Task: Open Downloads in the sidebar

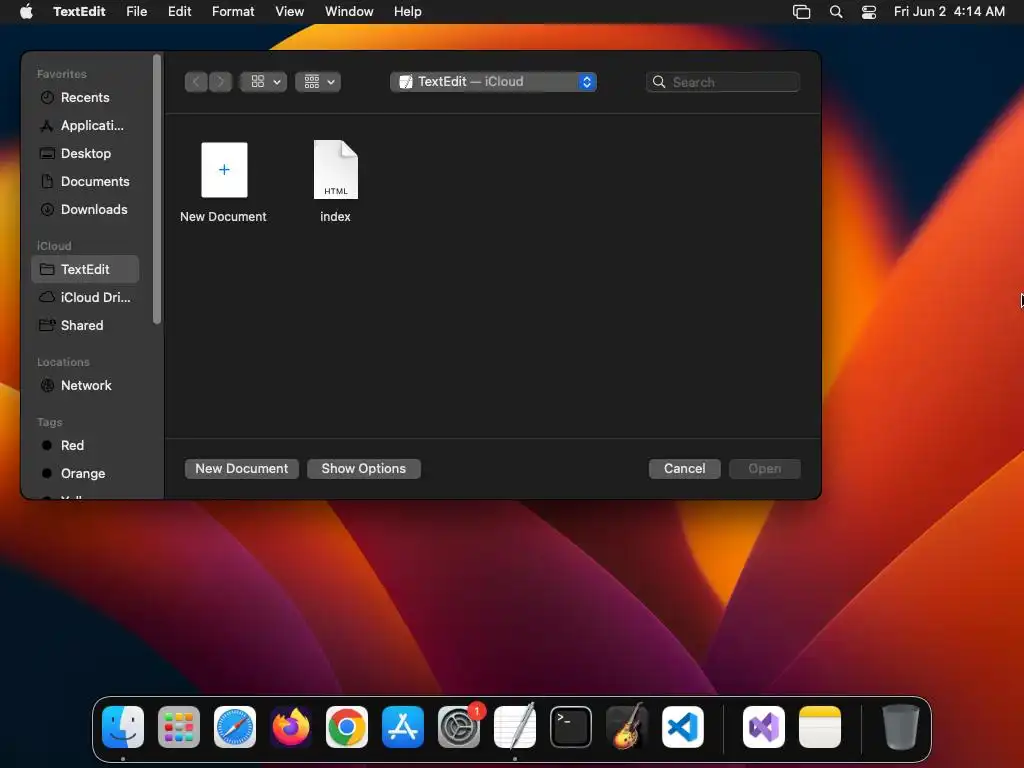Action: tap(85, 210)
